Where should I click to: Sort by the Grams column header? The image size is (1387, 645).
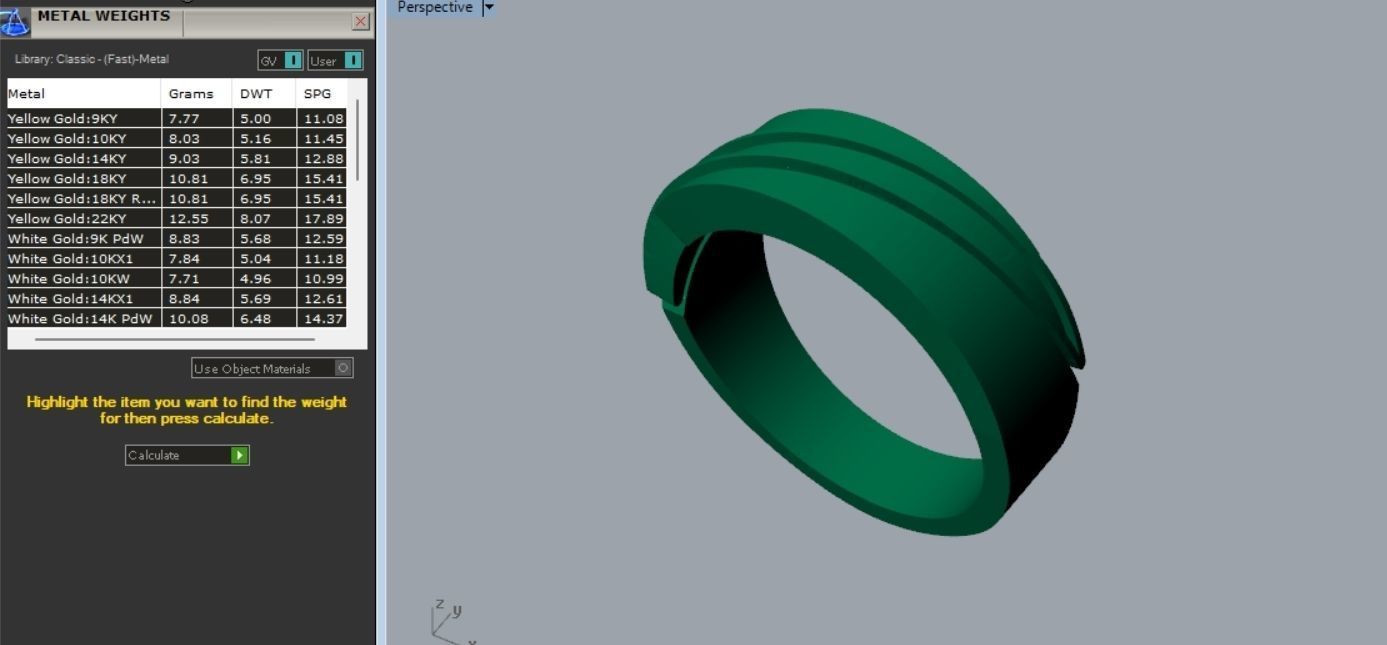click(197, 94)
